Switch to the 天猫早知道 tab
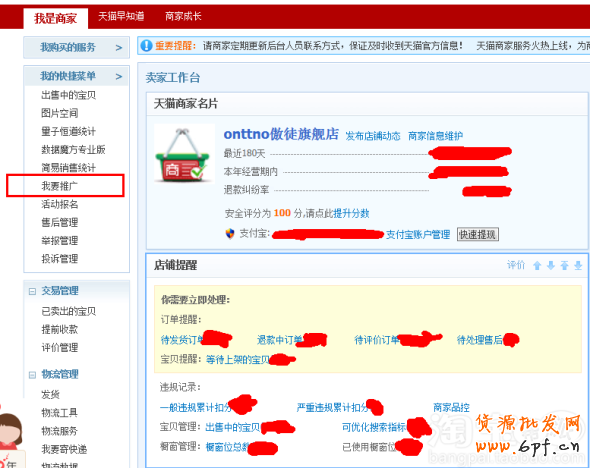The image size is (590, 468). (x=121, y=16)
